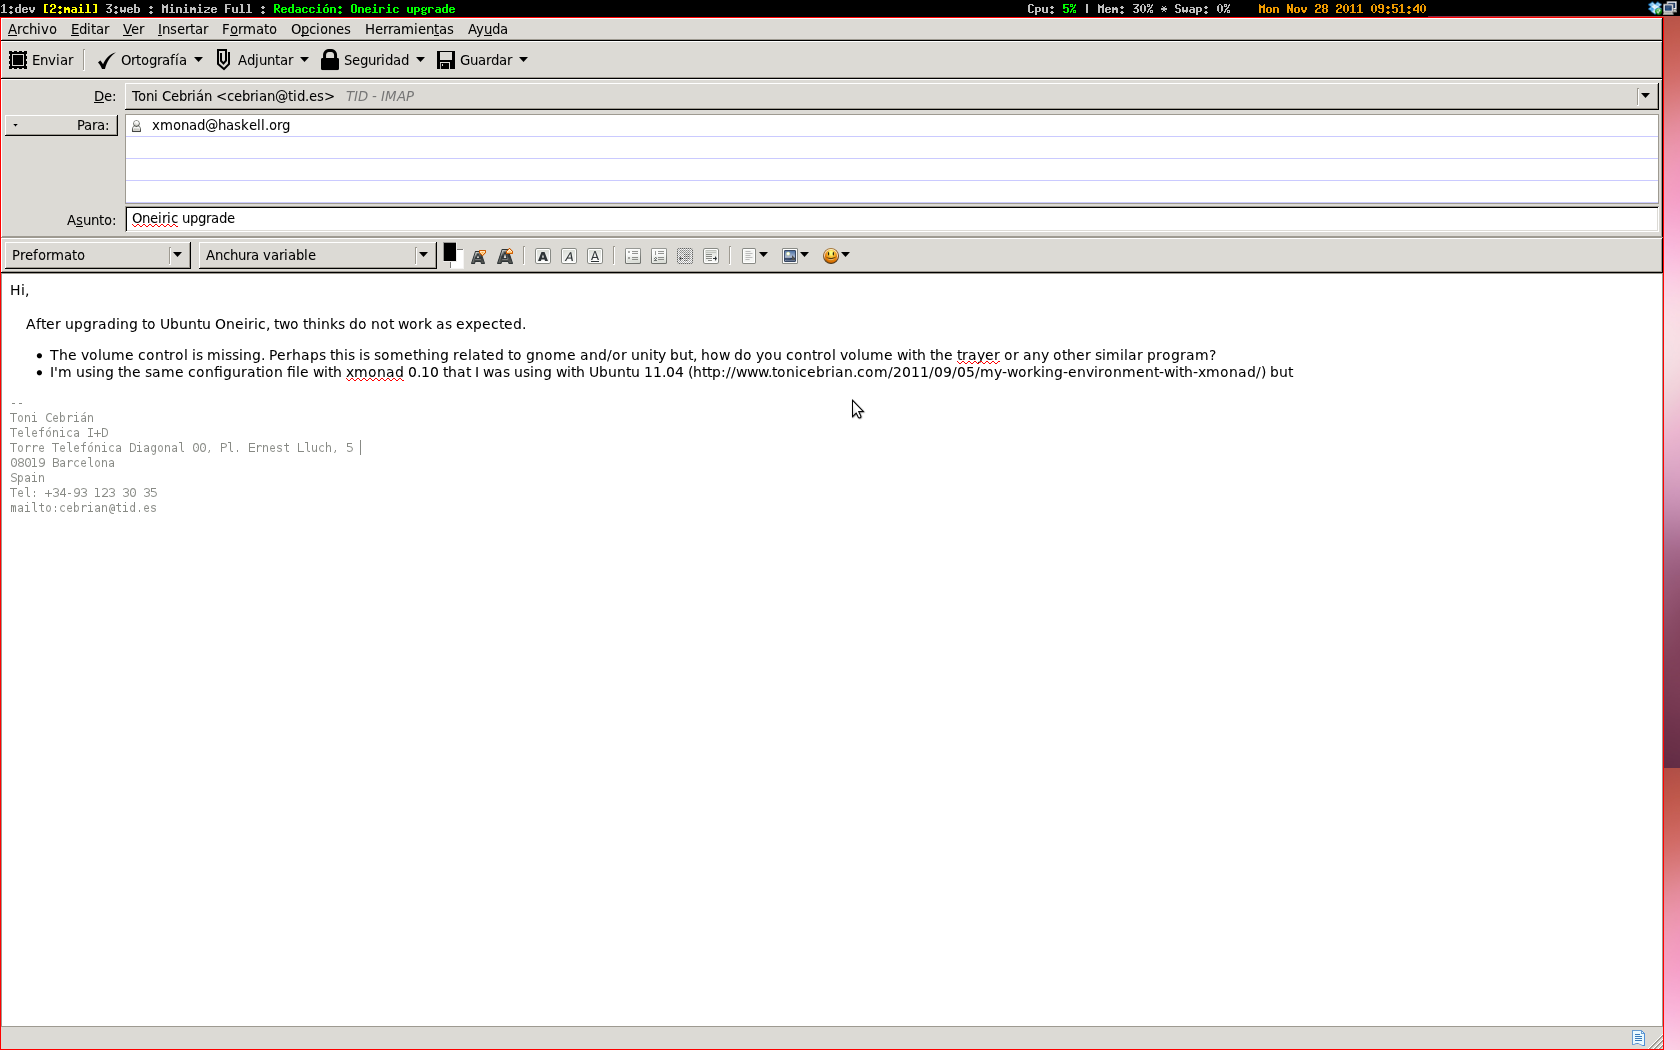Click the 'Hi,' greeting line

click(x=20, y=290)
